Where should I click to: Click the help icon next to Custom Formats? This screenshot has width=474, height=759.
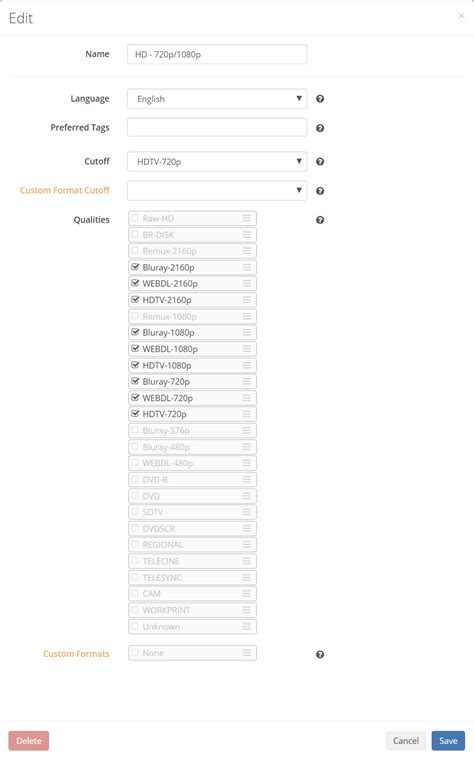(320, 654)
